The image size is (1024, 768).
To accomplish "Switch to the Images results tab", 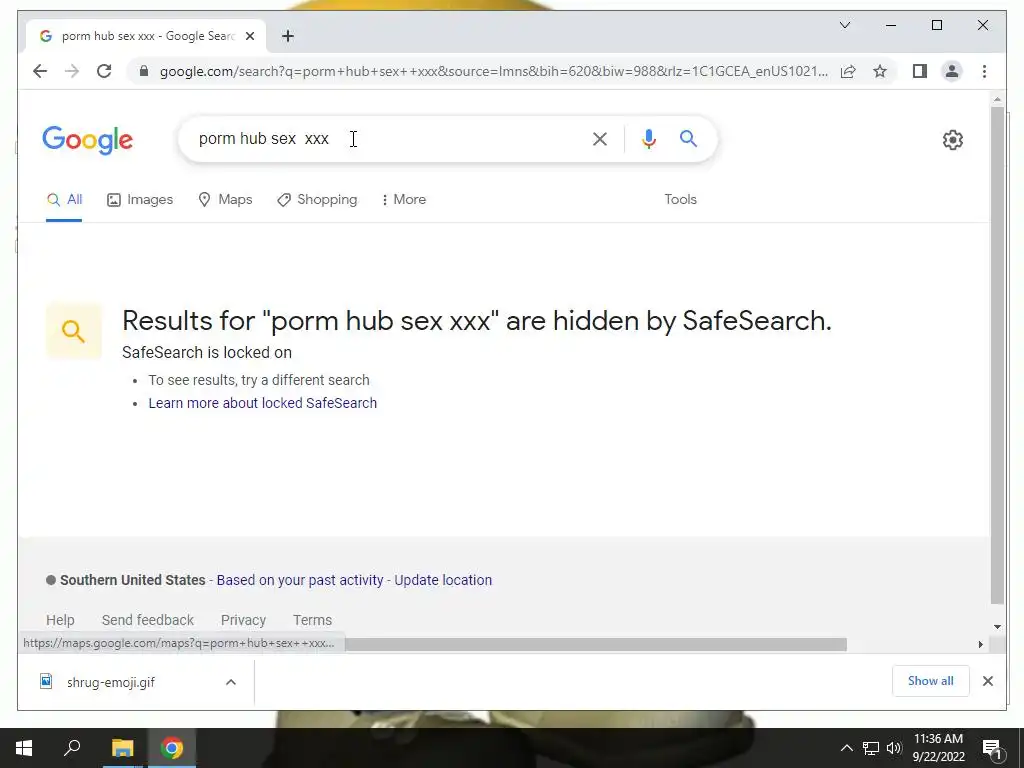I will tap(140, 199).
